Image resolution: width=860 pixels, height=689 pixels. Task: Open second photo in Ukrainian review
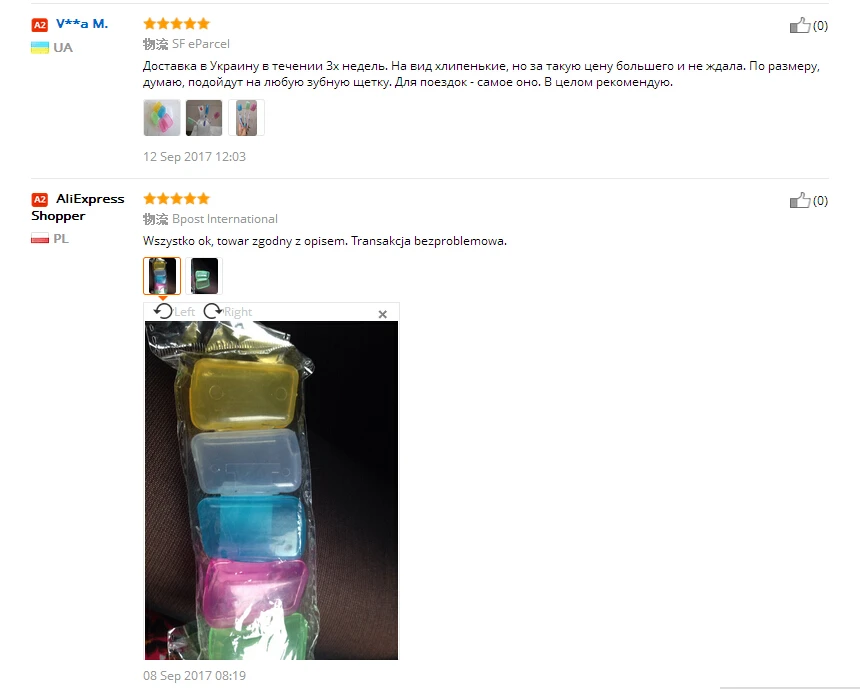pos(204,117)
